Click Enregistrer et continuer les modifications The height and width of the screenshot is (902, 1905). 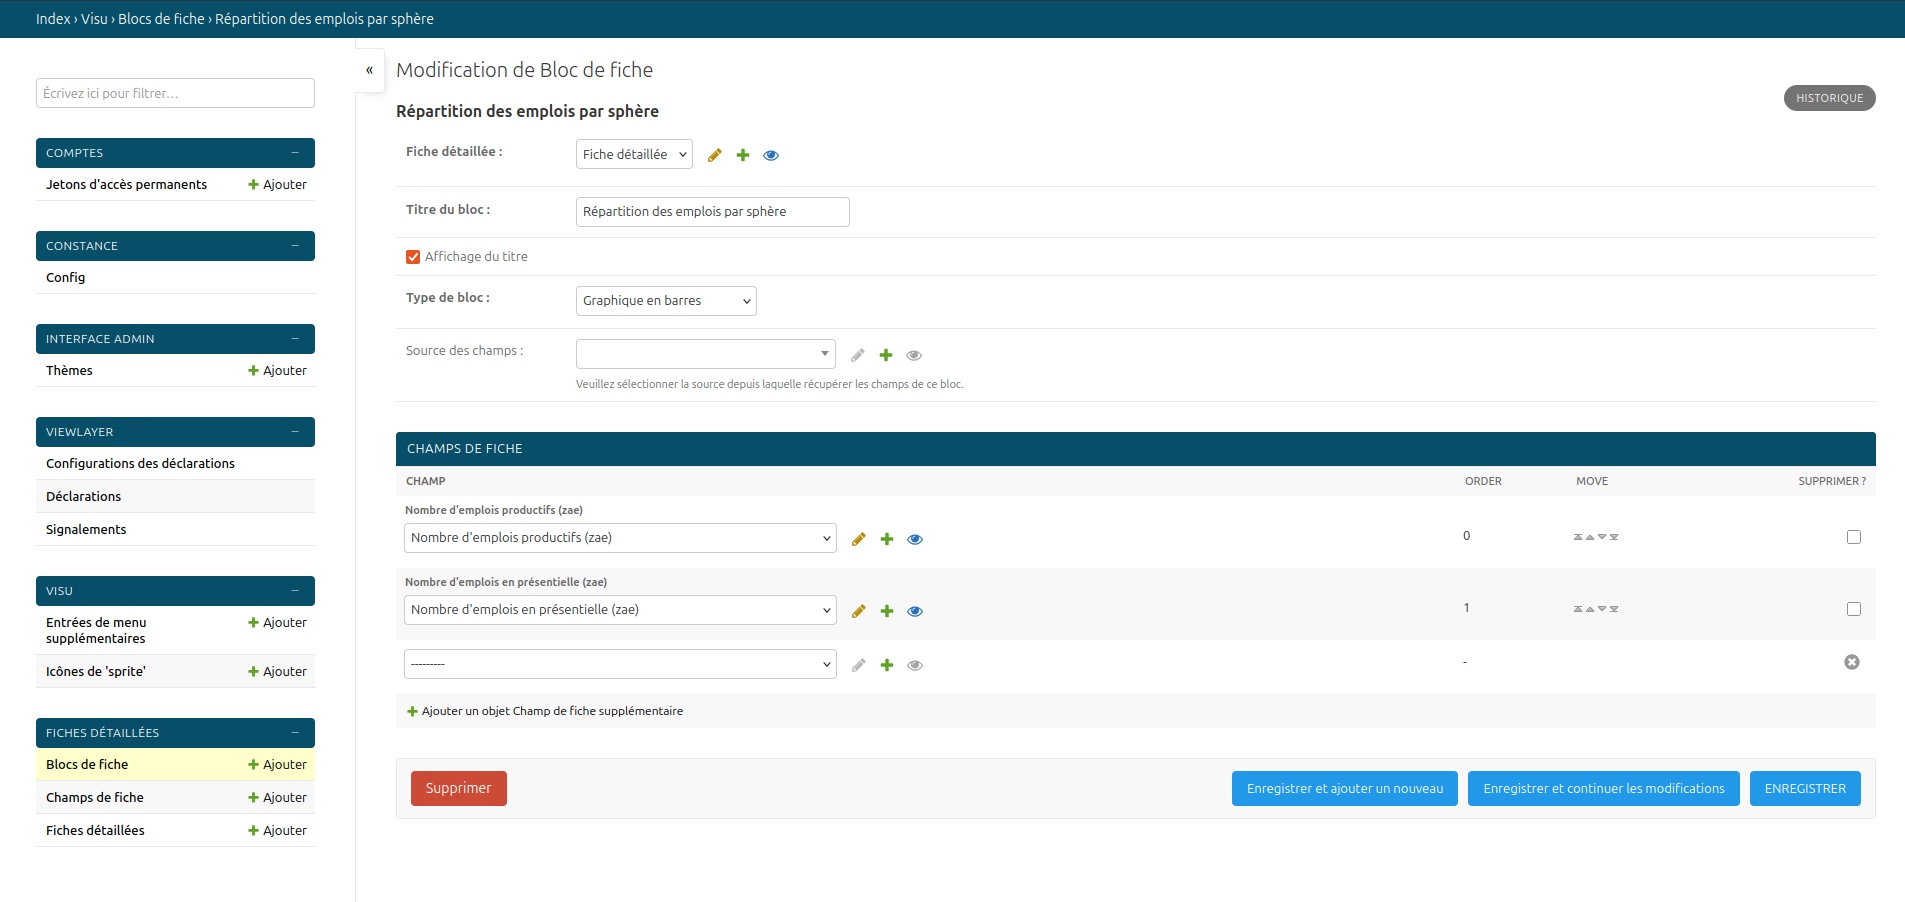pos(1604,788)
